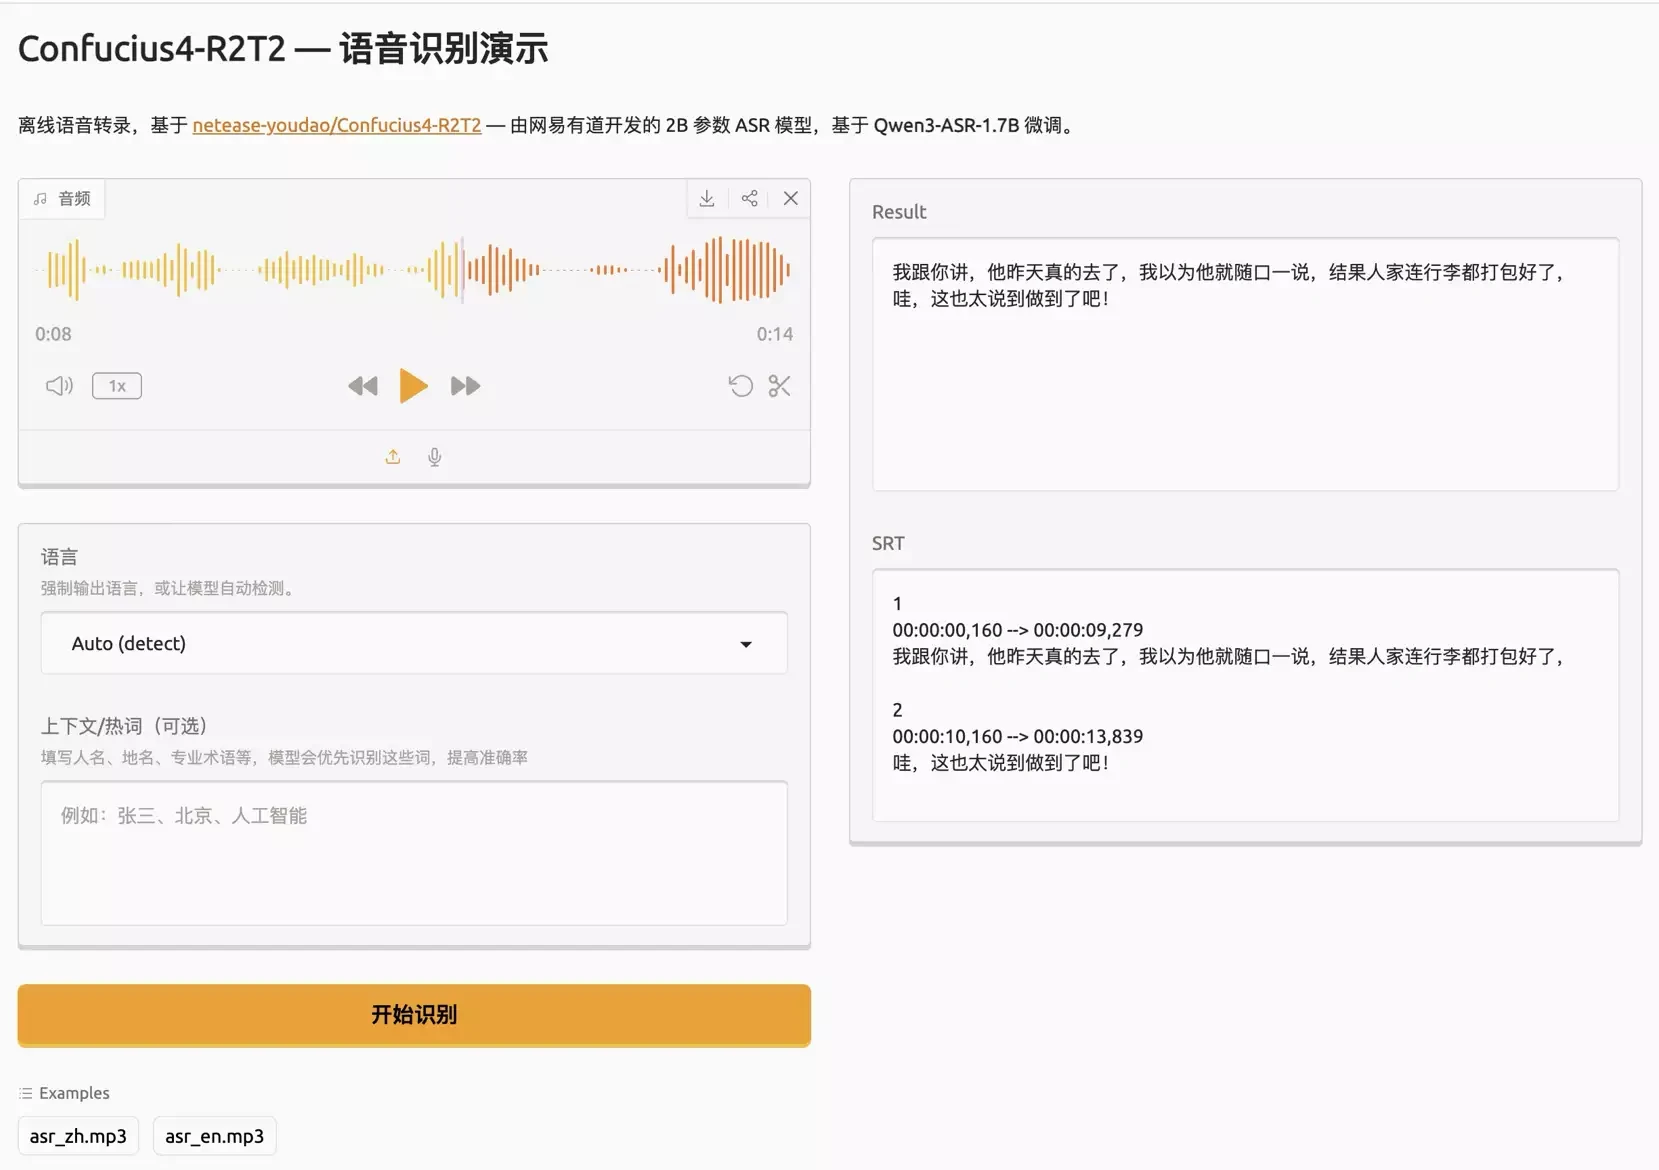Share the audio clip
This screenshot has width=1659, height=1170.
click(x=749, y=198)
